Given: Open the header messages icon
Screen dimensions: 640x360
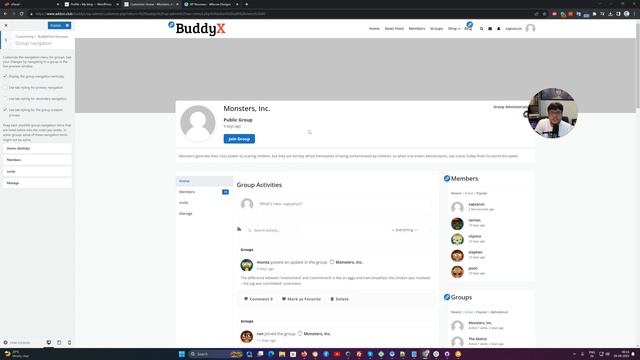Looking at the screenshot, I should click(490, 29).
